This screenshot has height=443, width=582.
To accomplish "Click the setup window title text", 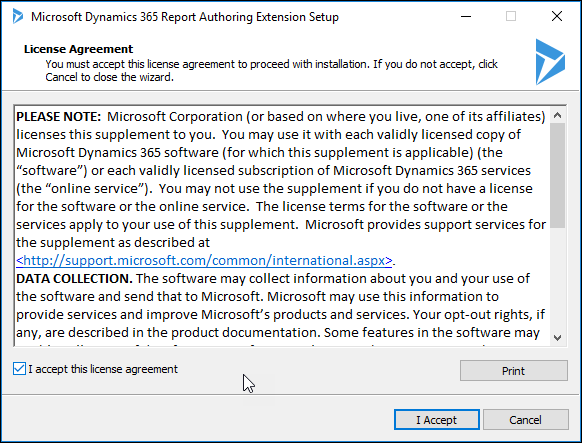I will pyautogui.click(x=185, y=17).
